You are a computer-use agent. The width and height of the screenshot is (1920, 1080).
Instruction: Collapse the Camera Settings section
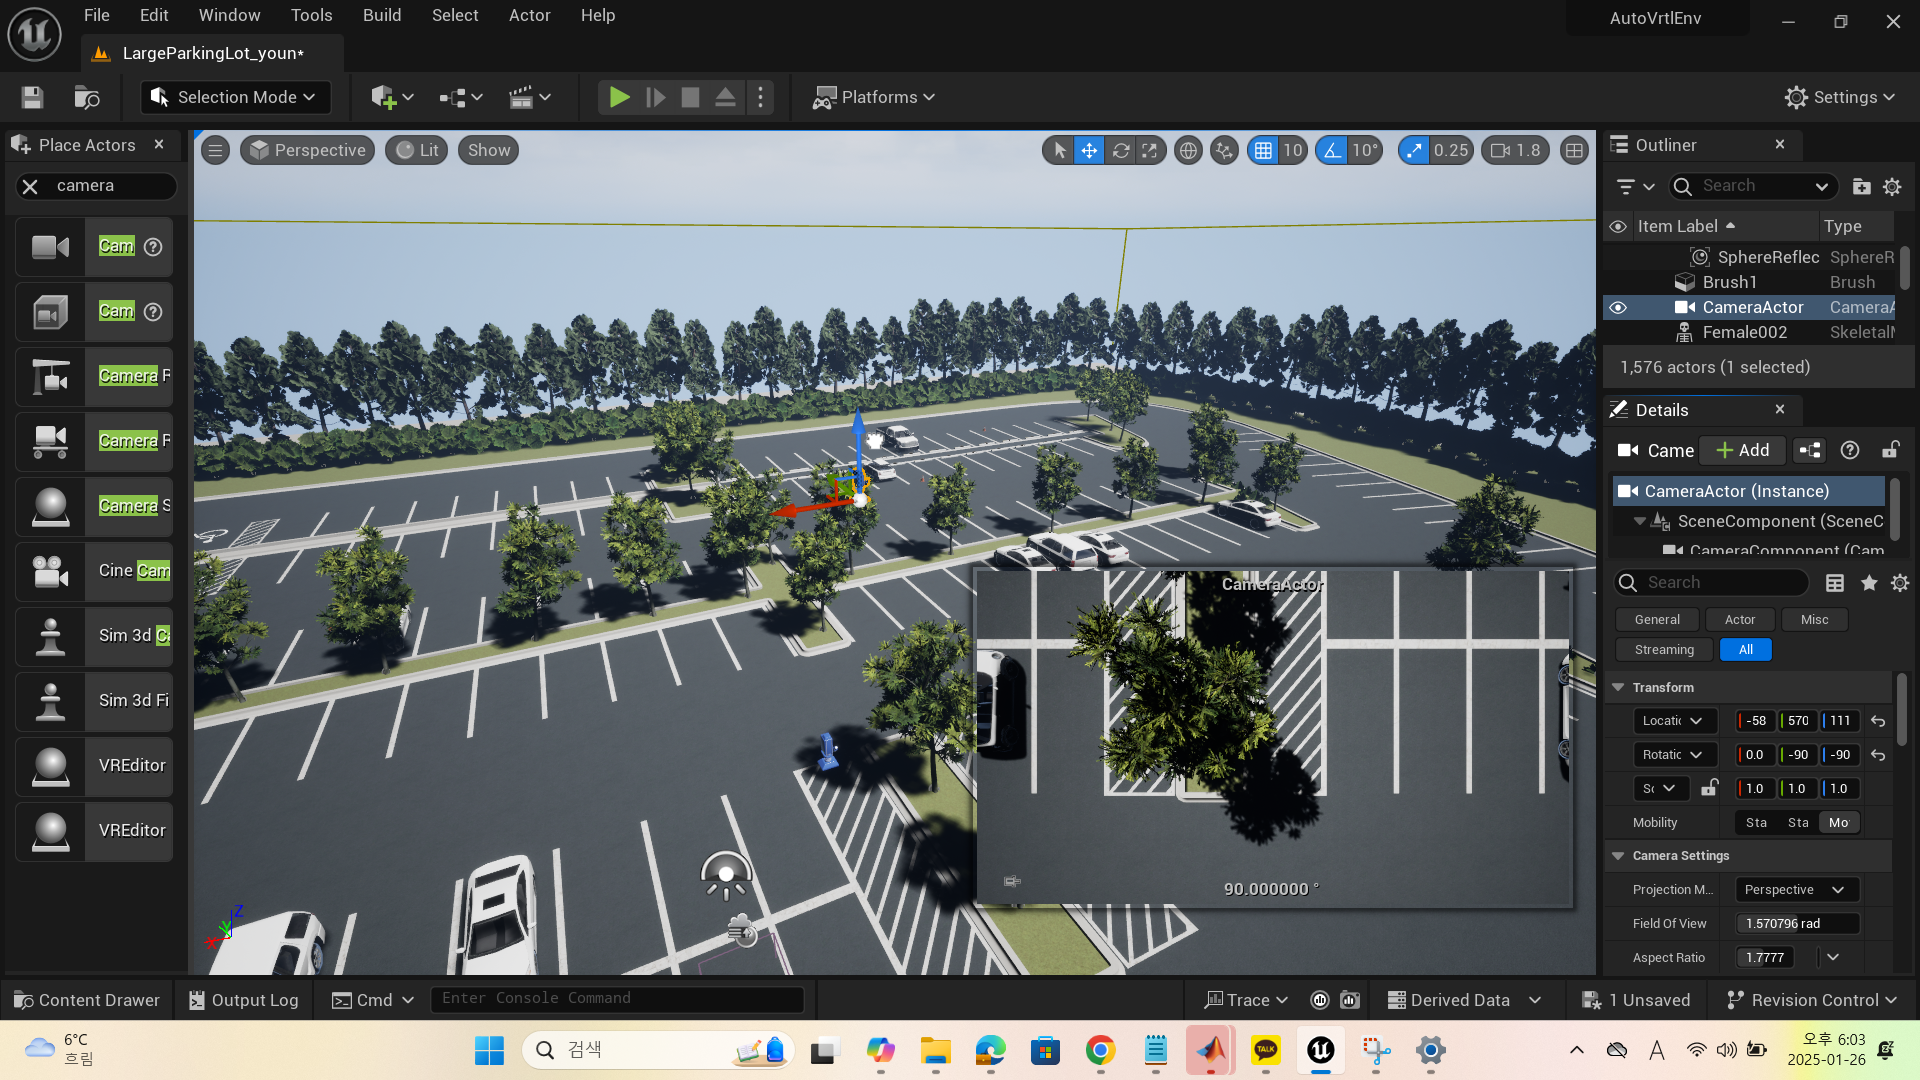pyautogui.click(x=1618, y=856)
